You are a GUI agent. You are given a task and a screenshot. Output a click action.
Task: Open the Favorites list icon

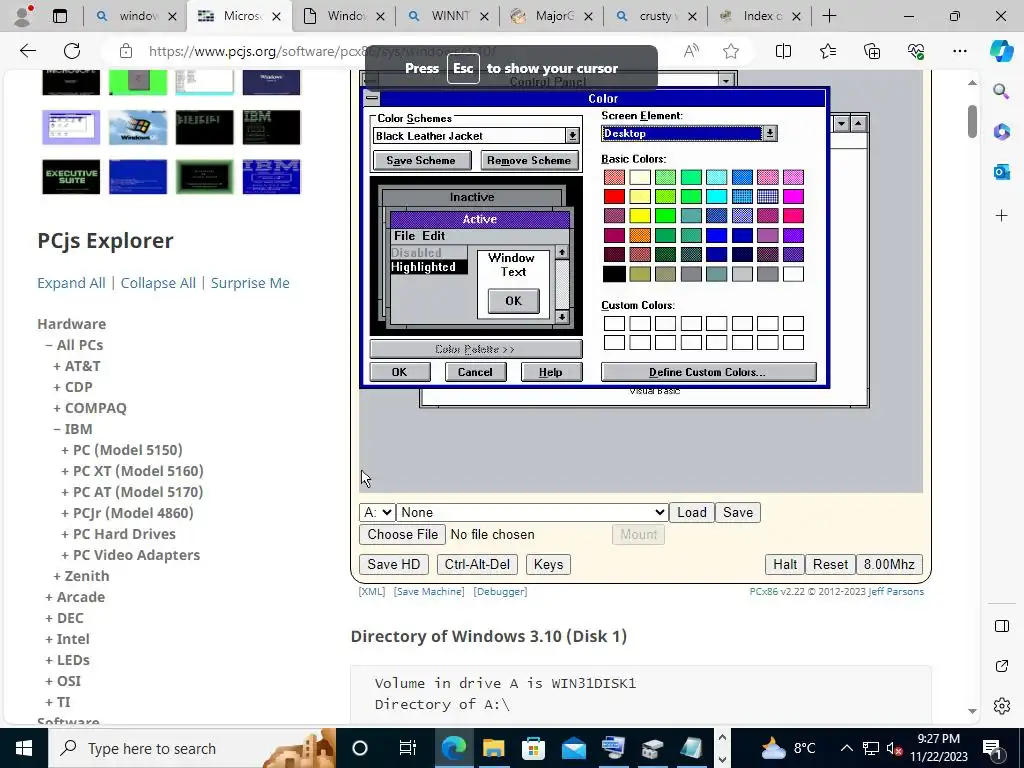[x=827, y=51]
